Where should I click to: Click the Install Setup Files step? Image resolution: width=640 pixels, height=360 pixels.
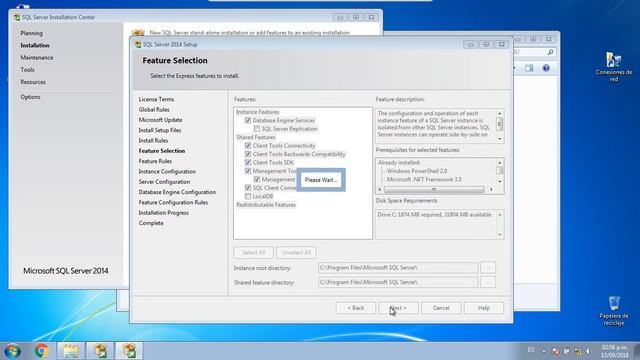pos(160,130)
